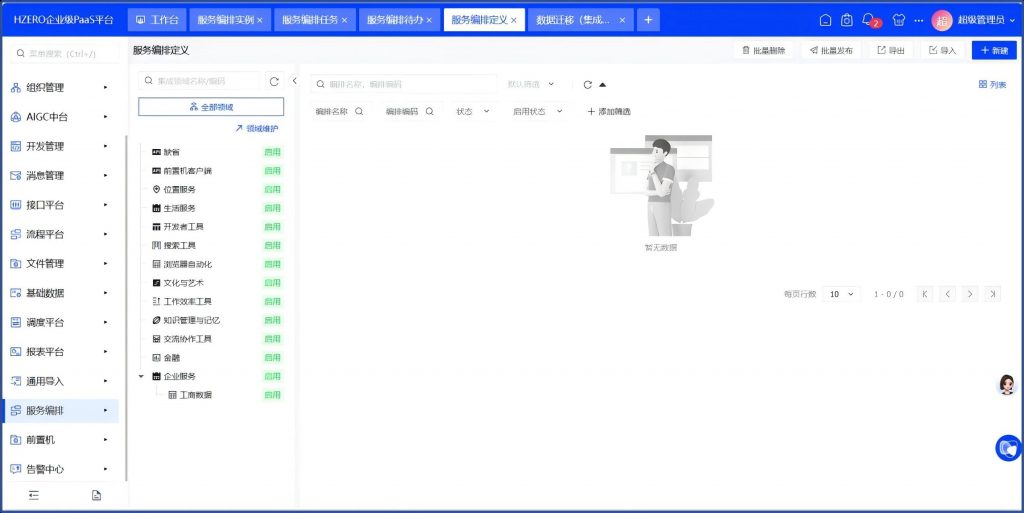Collapse the left domain panel arrow
This screenshot has height=513, width=1024.
(294, 81)
